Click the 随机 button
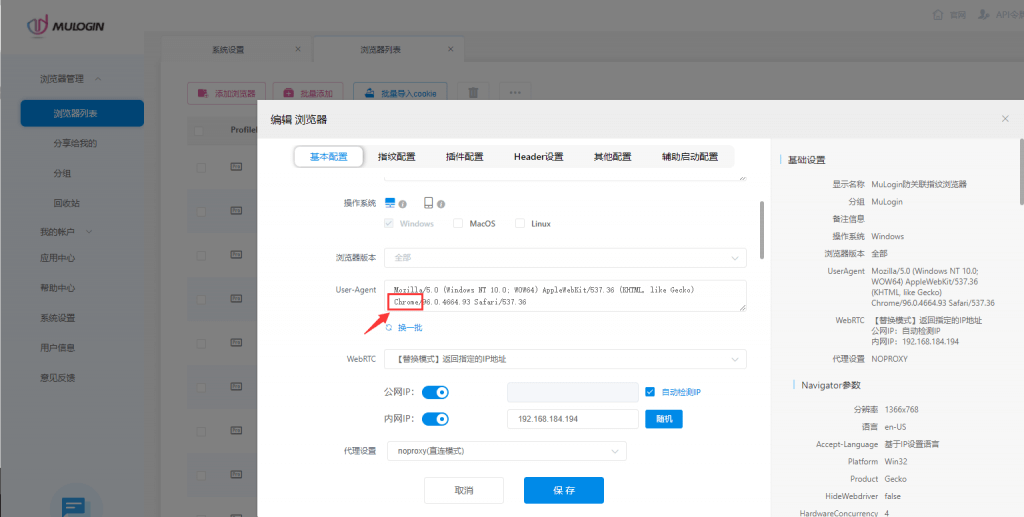This screenshot has height=517, width=1024. [664, 419]
